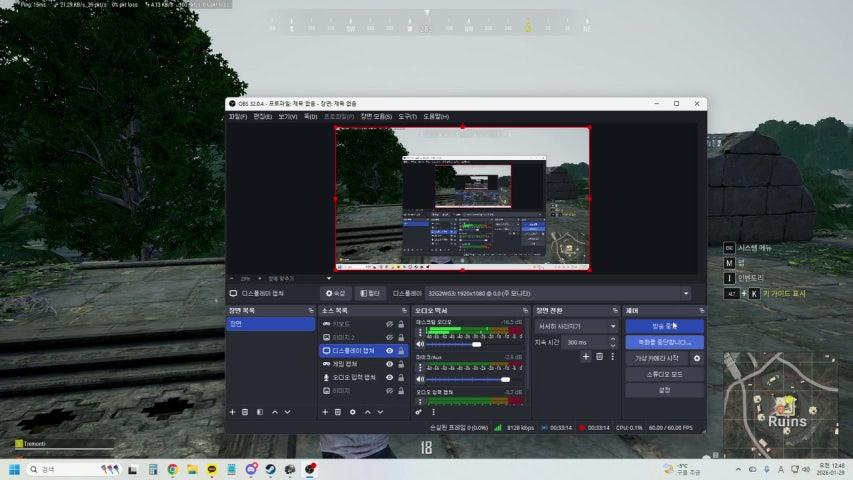Screen dimensions: 853x480
Task: Open the scene transition type dropdown
Action: click(578, 326)
